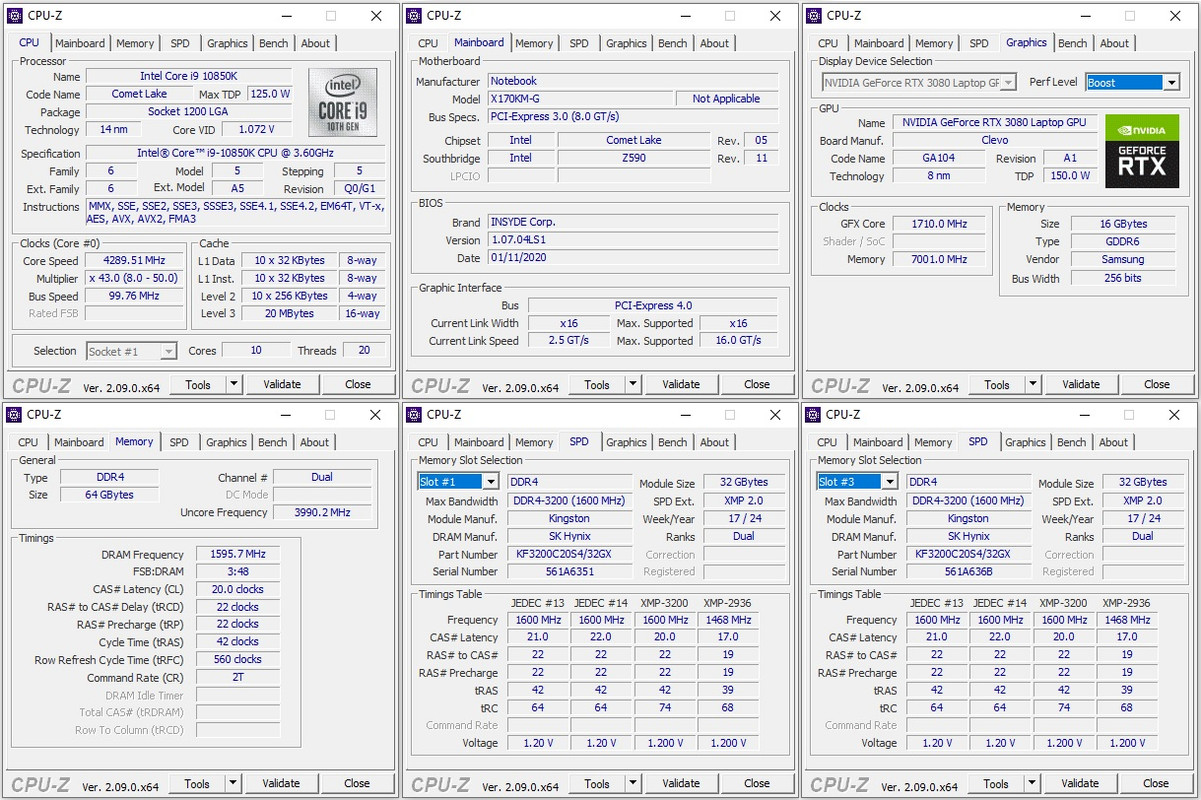Click the NVIDIA GeForce RTX logo
The width and height of the screenshot is (1201, 800).
click(1141, 151)
